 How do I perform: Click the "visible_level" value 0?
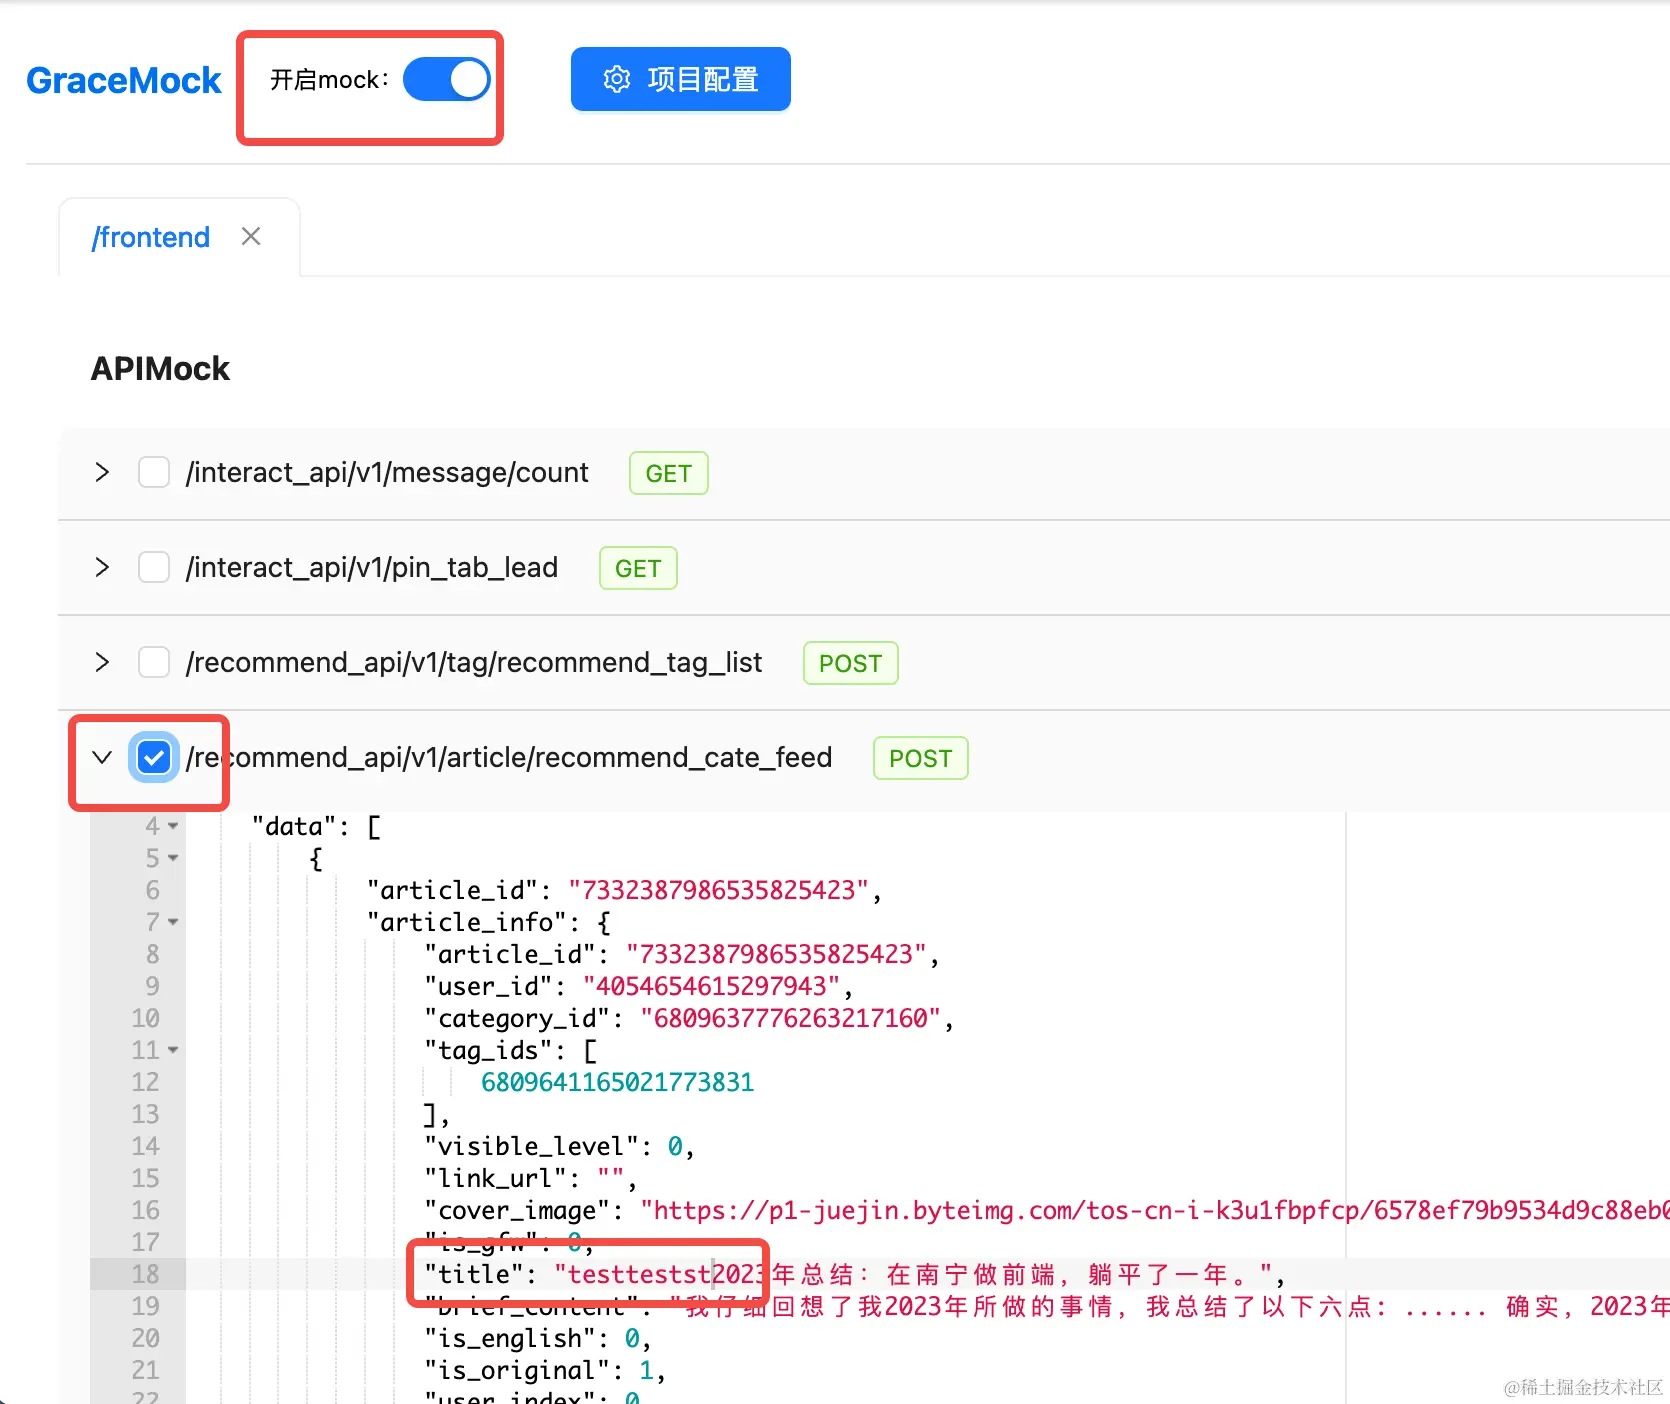tap(675, 1146)
